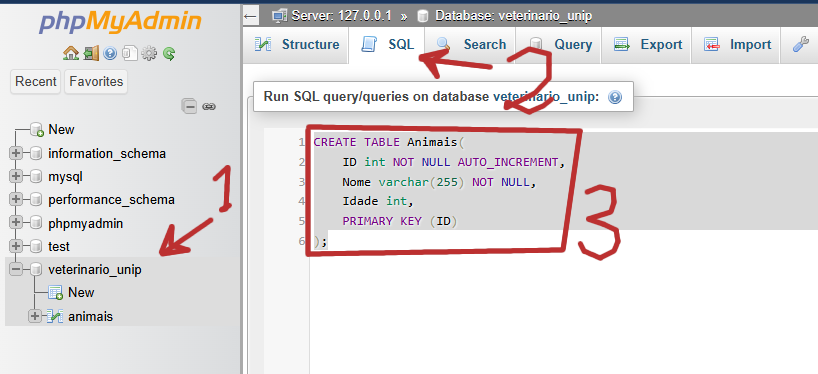Click database cylinder icon next to veterinario_unip
Viewport: 818px width, 374px height.
point(35,269)
